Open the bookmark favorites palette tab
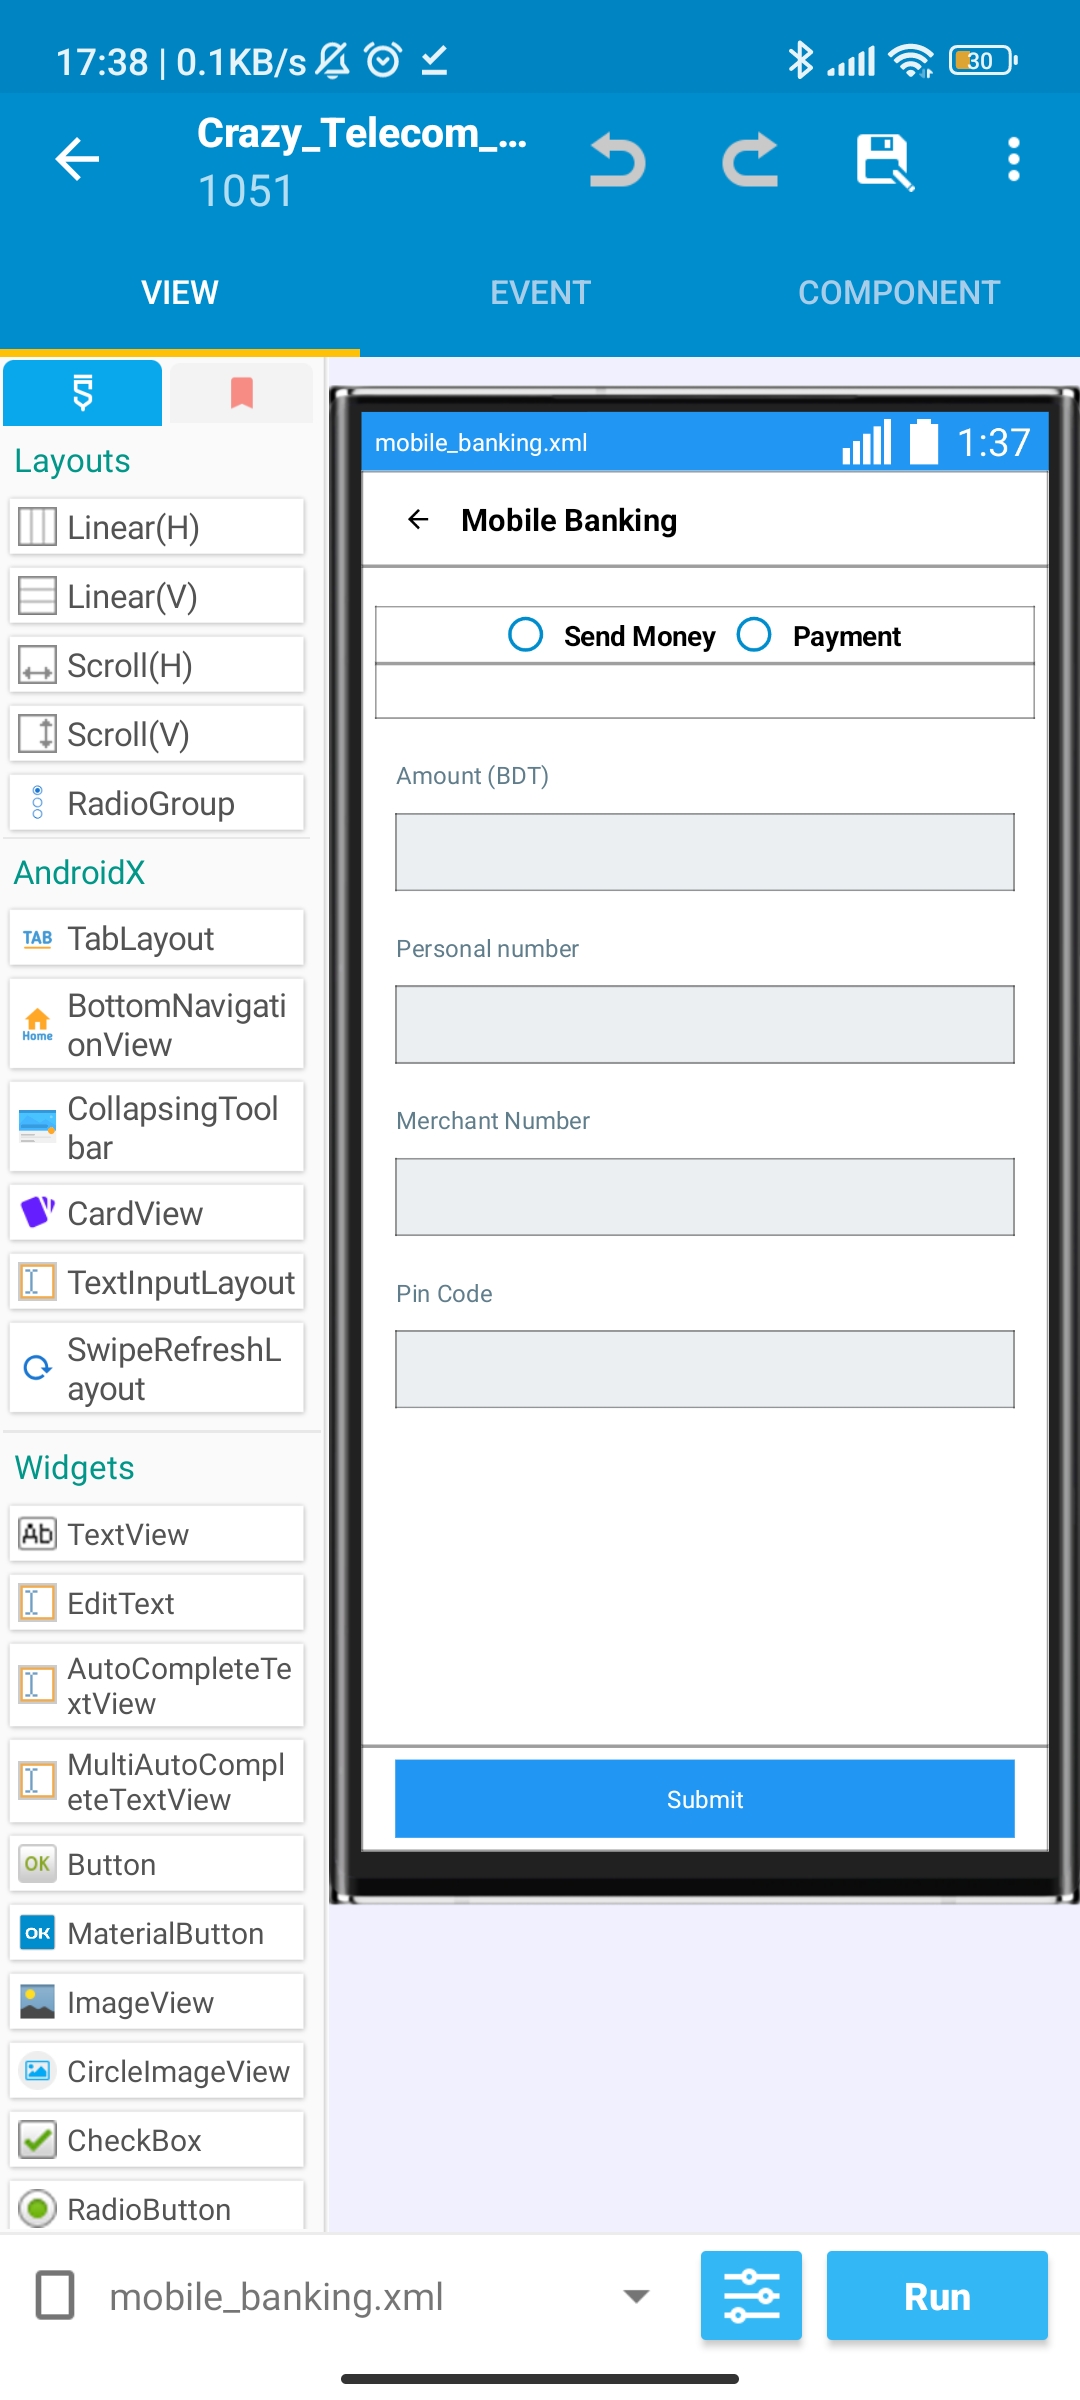This screenshot has width=1080, height=2400. point(241,393)
